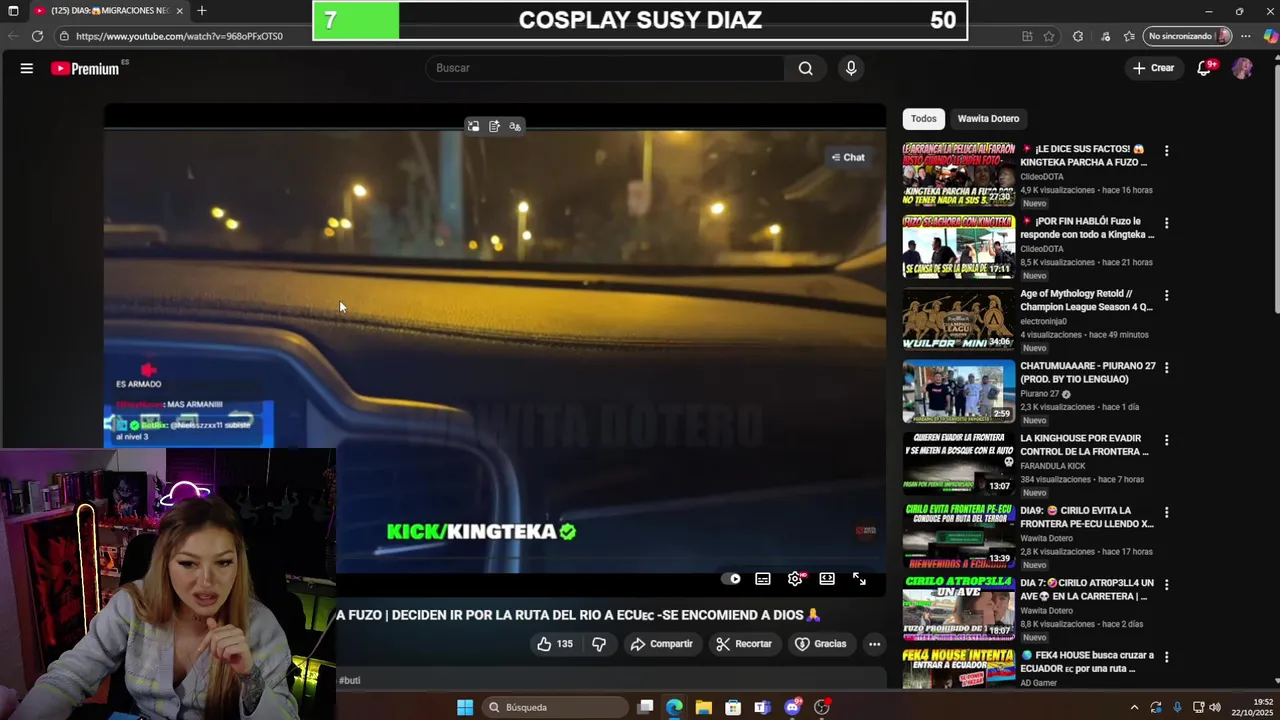Open the Edge tab actions menu icon
This screenshot has height=720, width=1280.
pyautogui.click(x=13, y=11)
